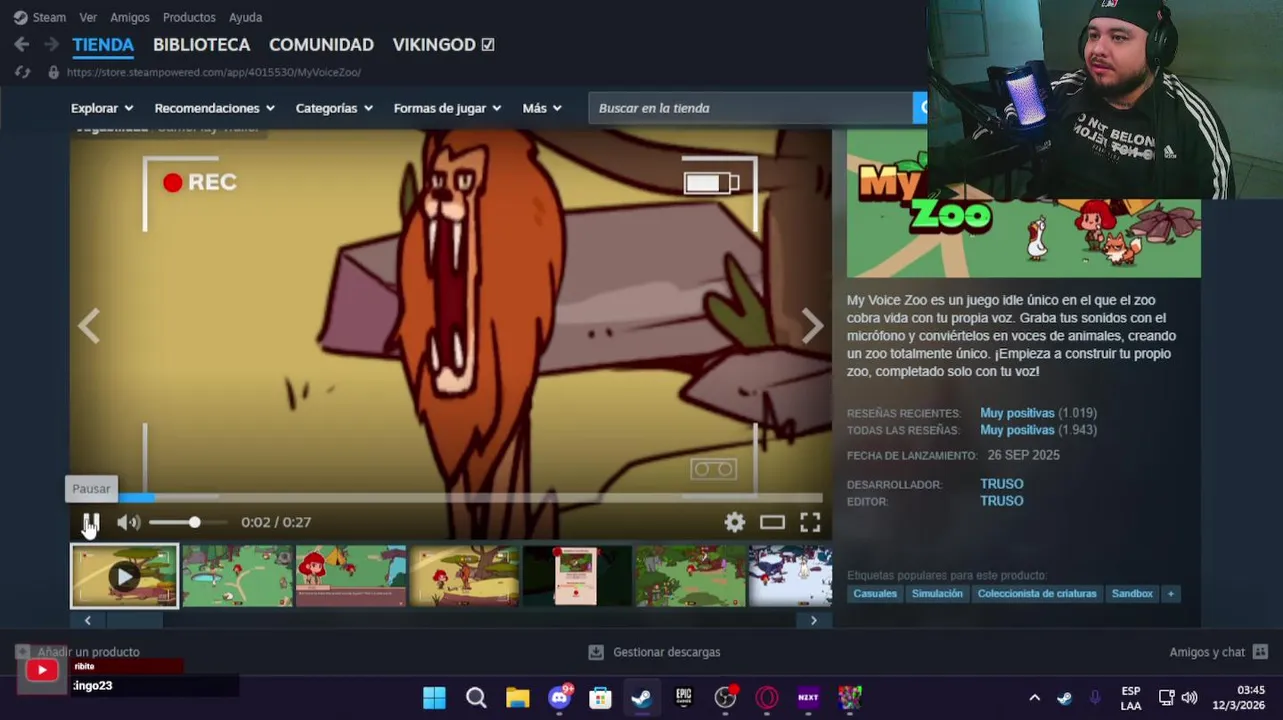This screenshot has width=1283, height=720.
Task: Open the Amigos menu
Action: pyautogui.click(x=130, y=17)
